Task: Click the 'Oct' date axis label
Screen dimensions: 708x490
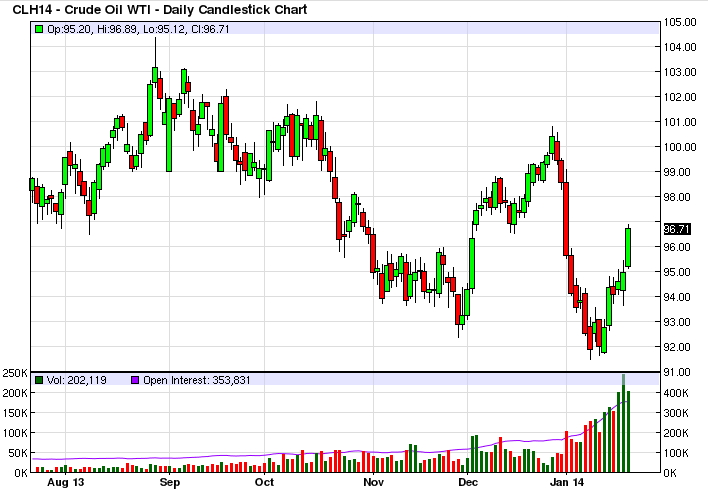Action: tap(264, 482)
